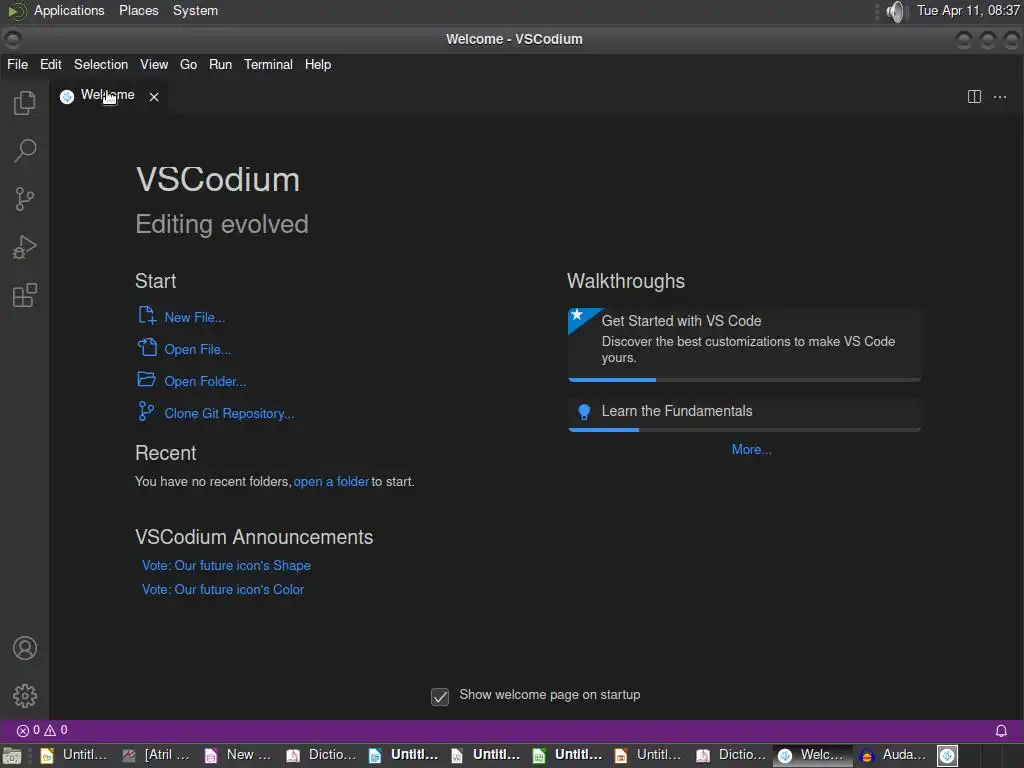
Task: Open the Run and Debug view
Action: (x=25, y=248)
